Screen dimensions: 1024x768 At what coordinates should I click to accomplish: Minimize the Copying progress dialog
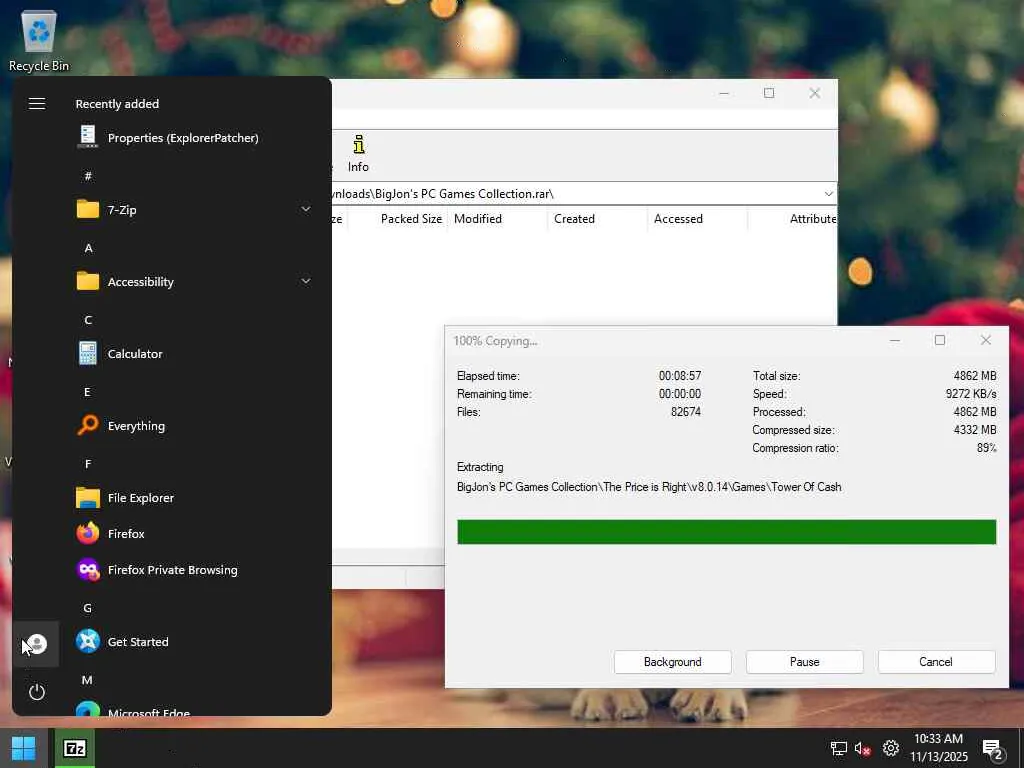pyautogui.click(x=895, y=340)
